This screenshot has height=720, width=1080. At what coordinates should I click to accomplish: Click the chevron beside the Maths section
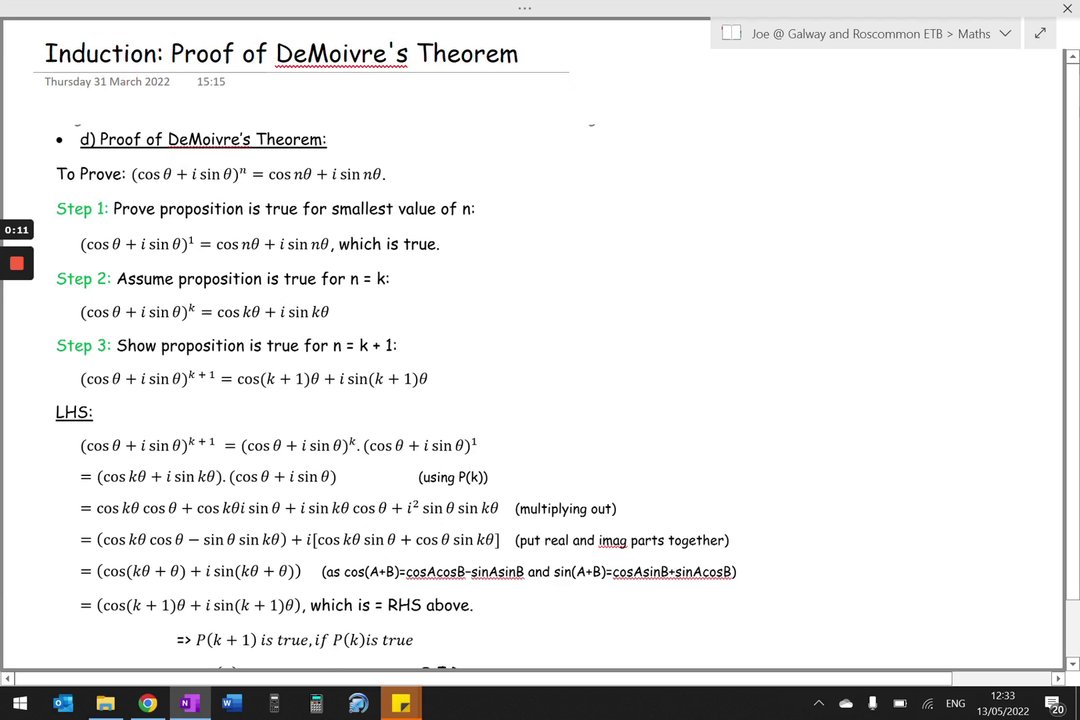(1005, 34)
